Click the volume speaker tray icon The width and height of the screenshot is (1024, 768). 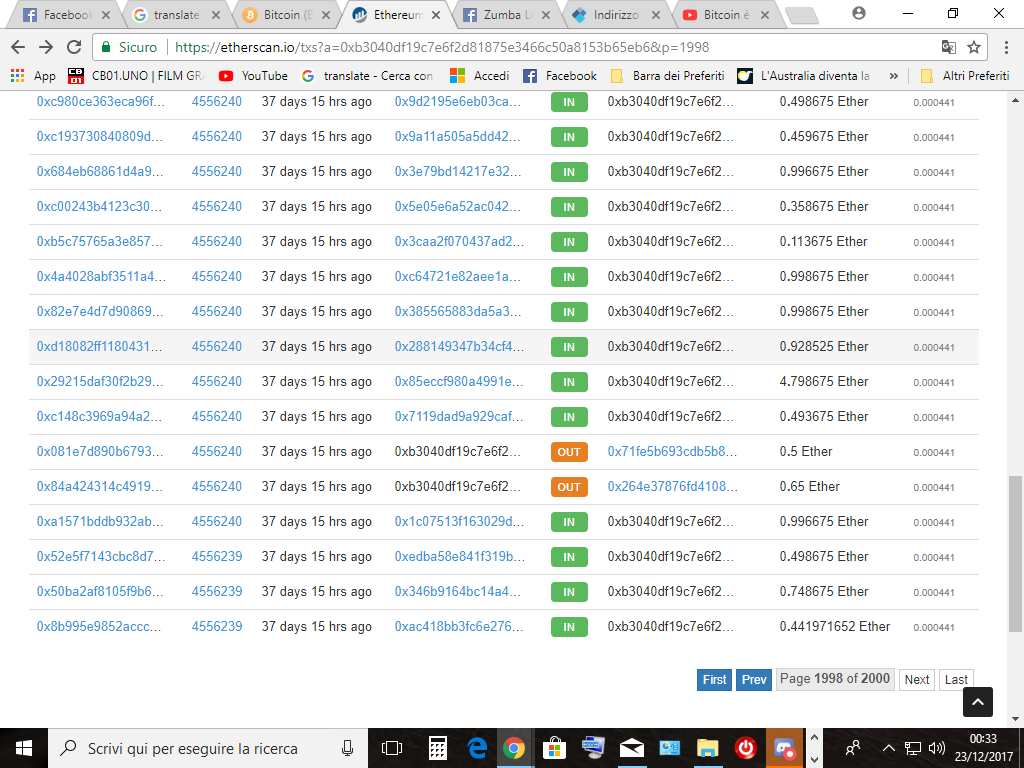936,748
